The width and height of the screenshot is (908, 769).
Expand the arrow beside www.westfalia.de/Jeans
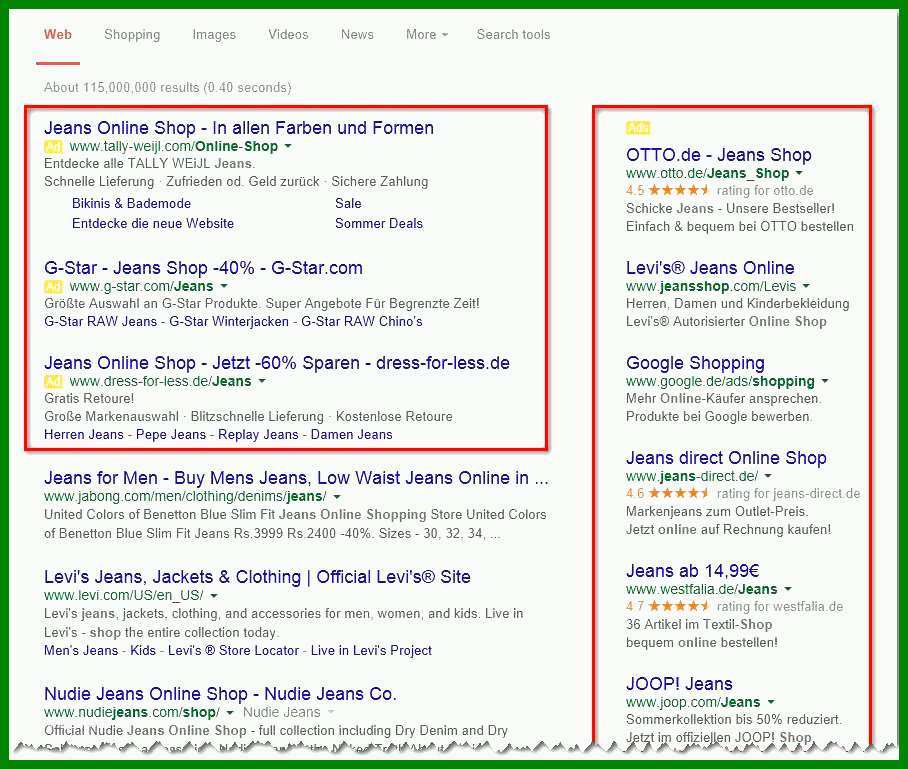coord(788,589)
